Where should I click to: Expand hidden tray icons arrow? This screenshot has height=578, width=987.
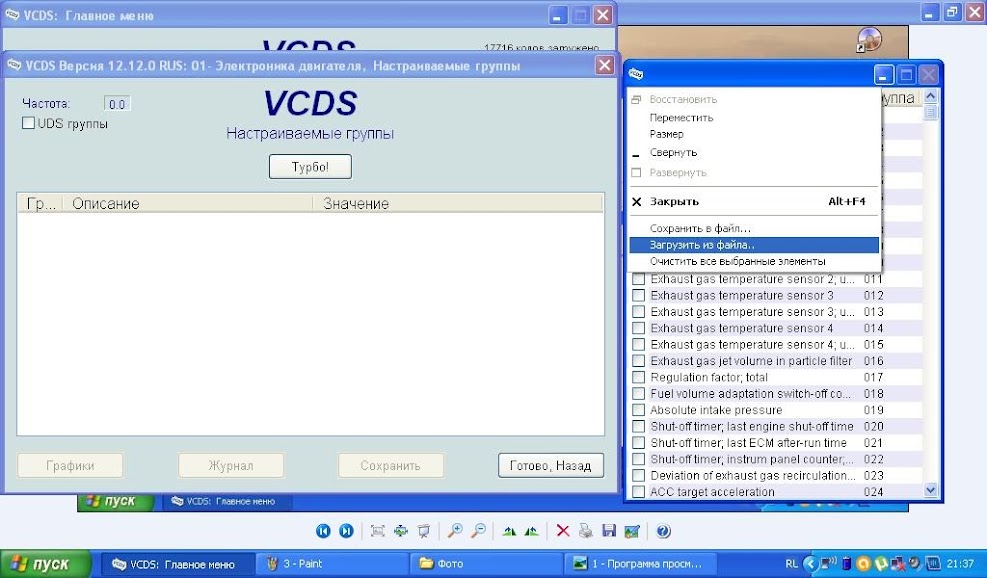811,564
